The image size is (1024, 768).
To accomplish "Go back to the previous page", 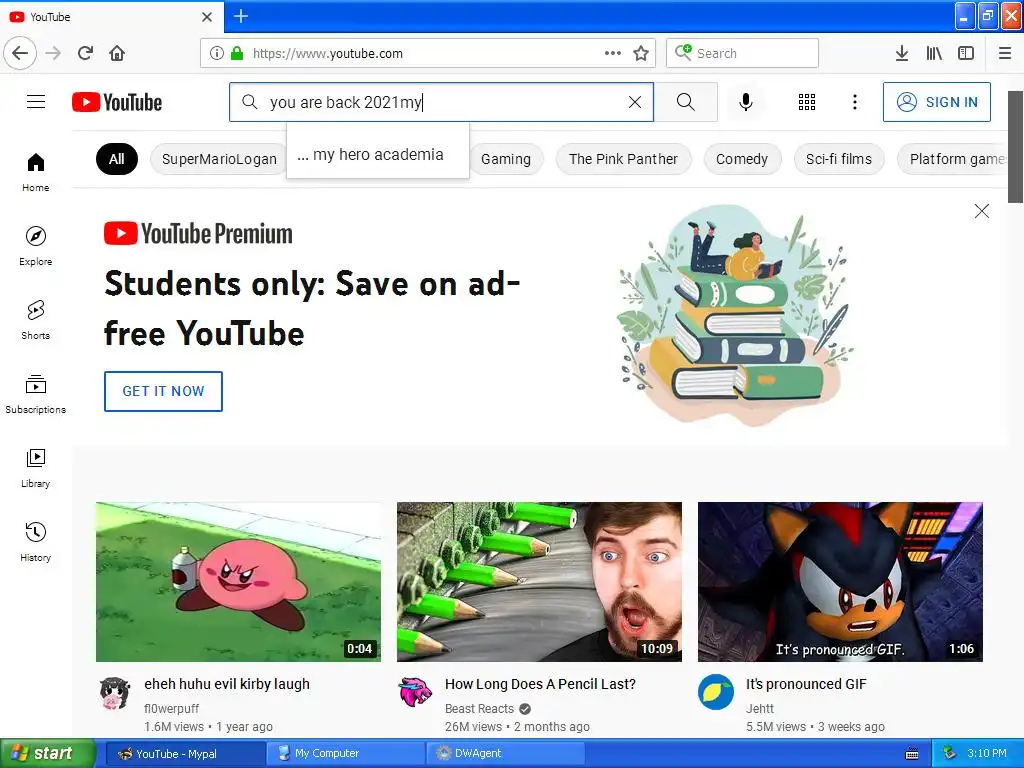I will click(20, 53).
